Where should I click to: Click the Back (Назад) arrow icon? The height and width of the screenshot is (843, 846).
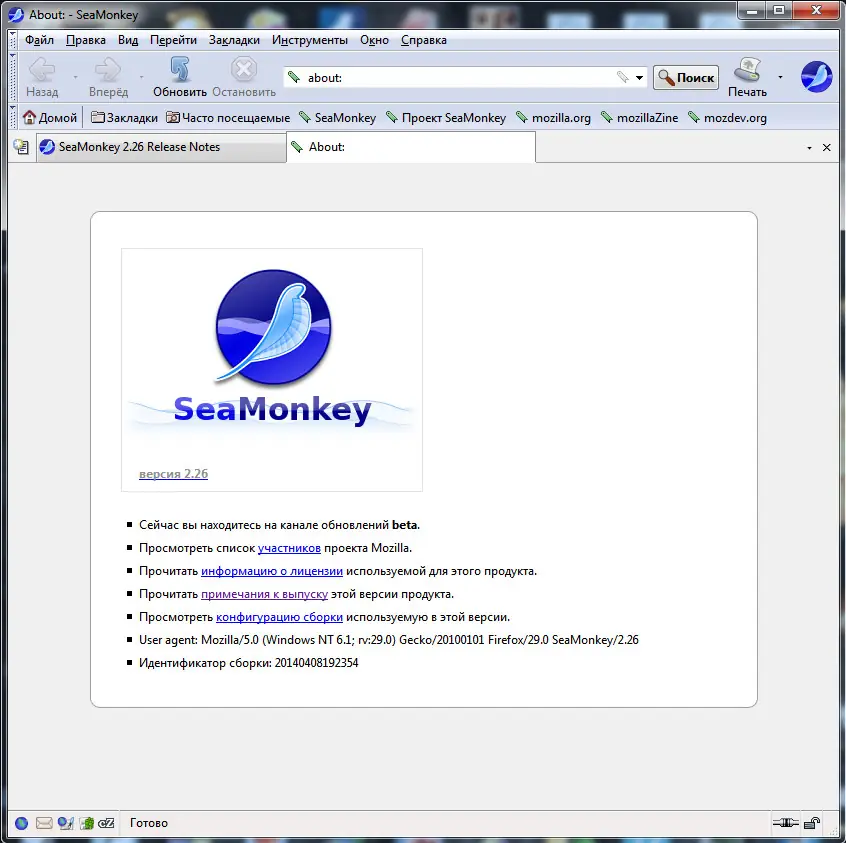click(42, 70)
